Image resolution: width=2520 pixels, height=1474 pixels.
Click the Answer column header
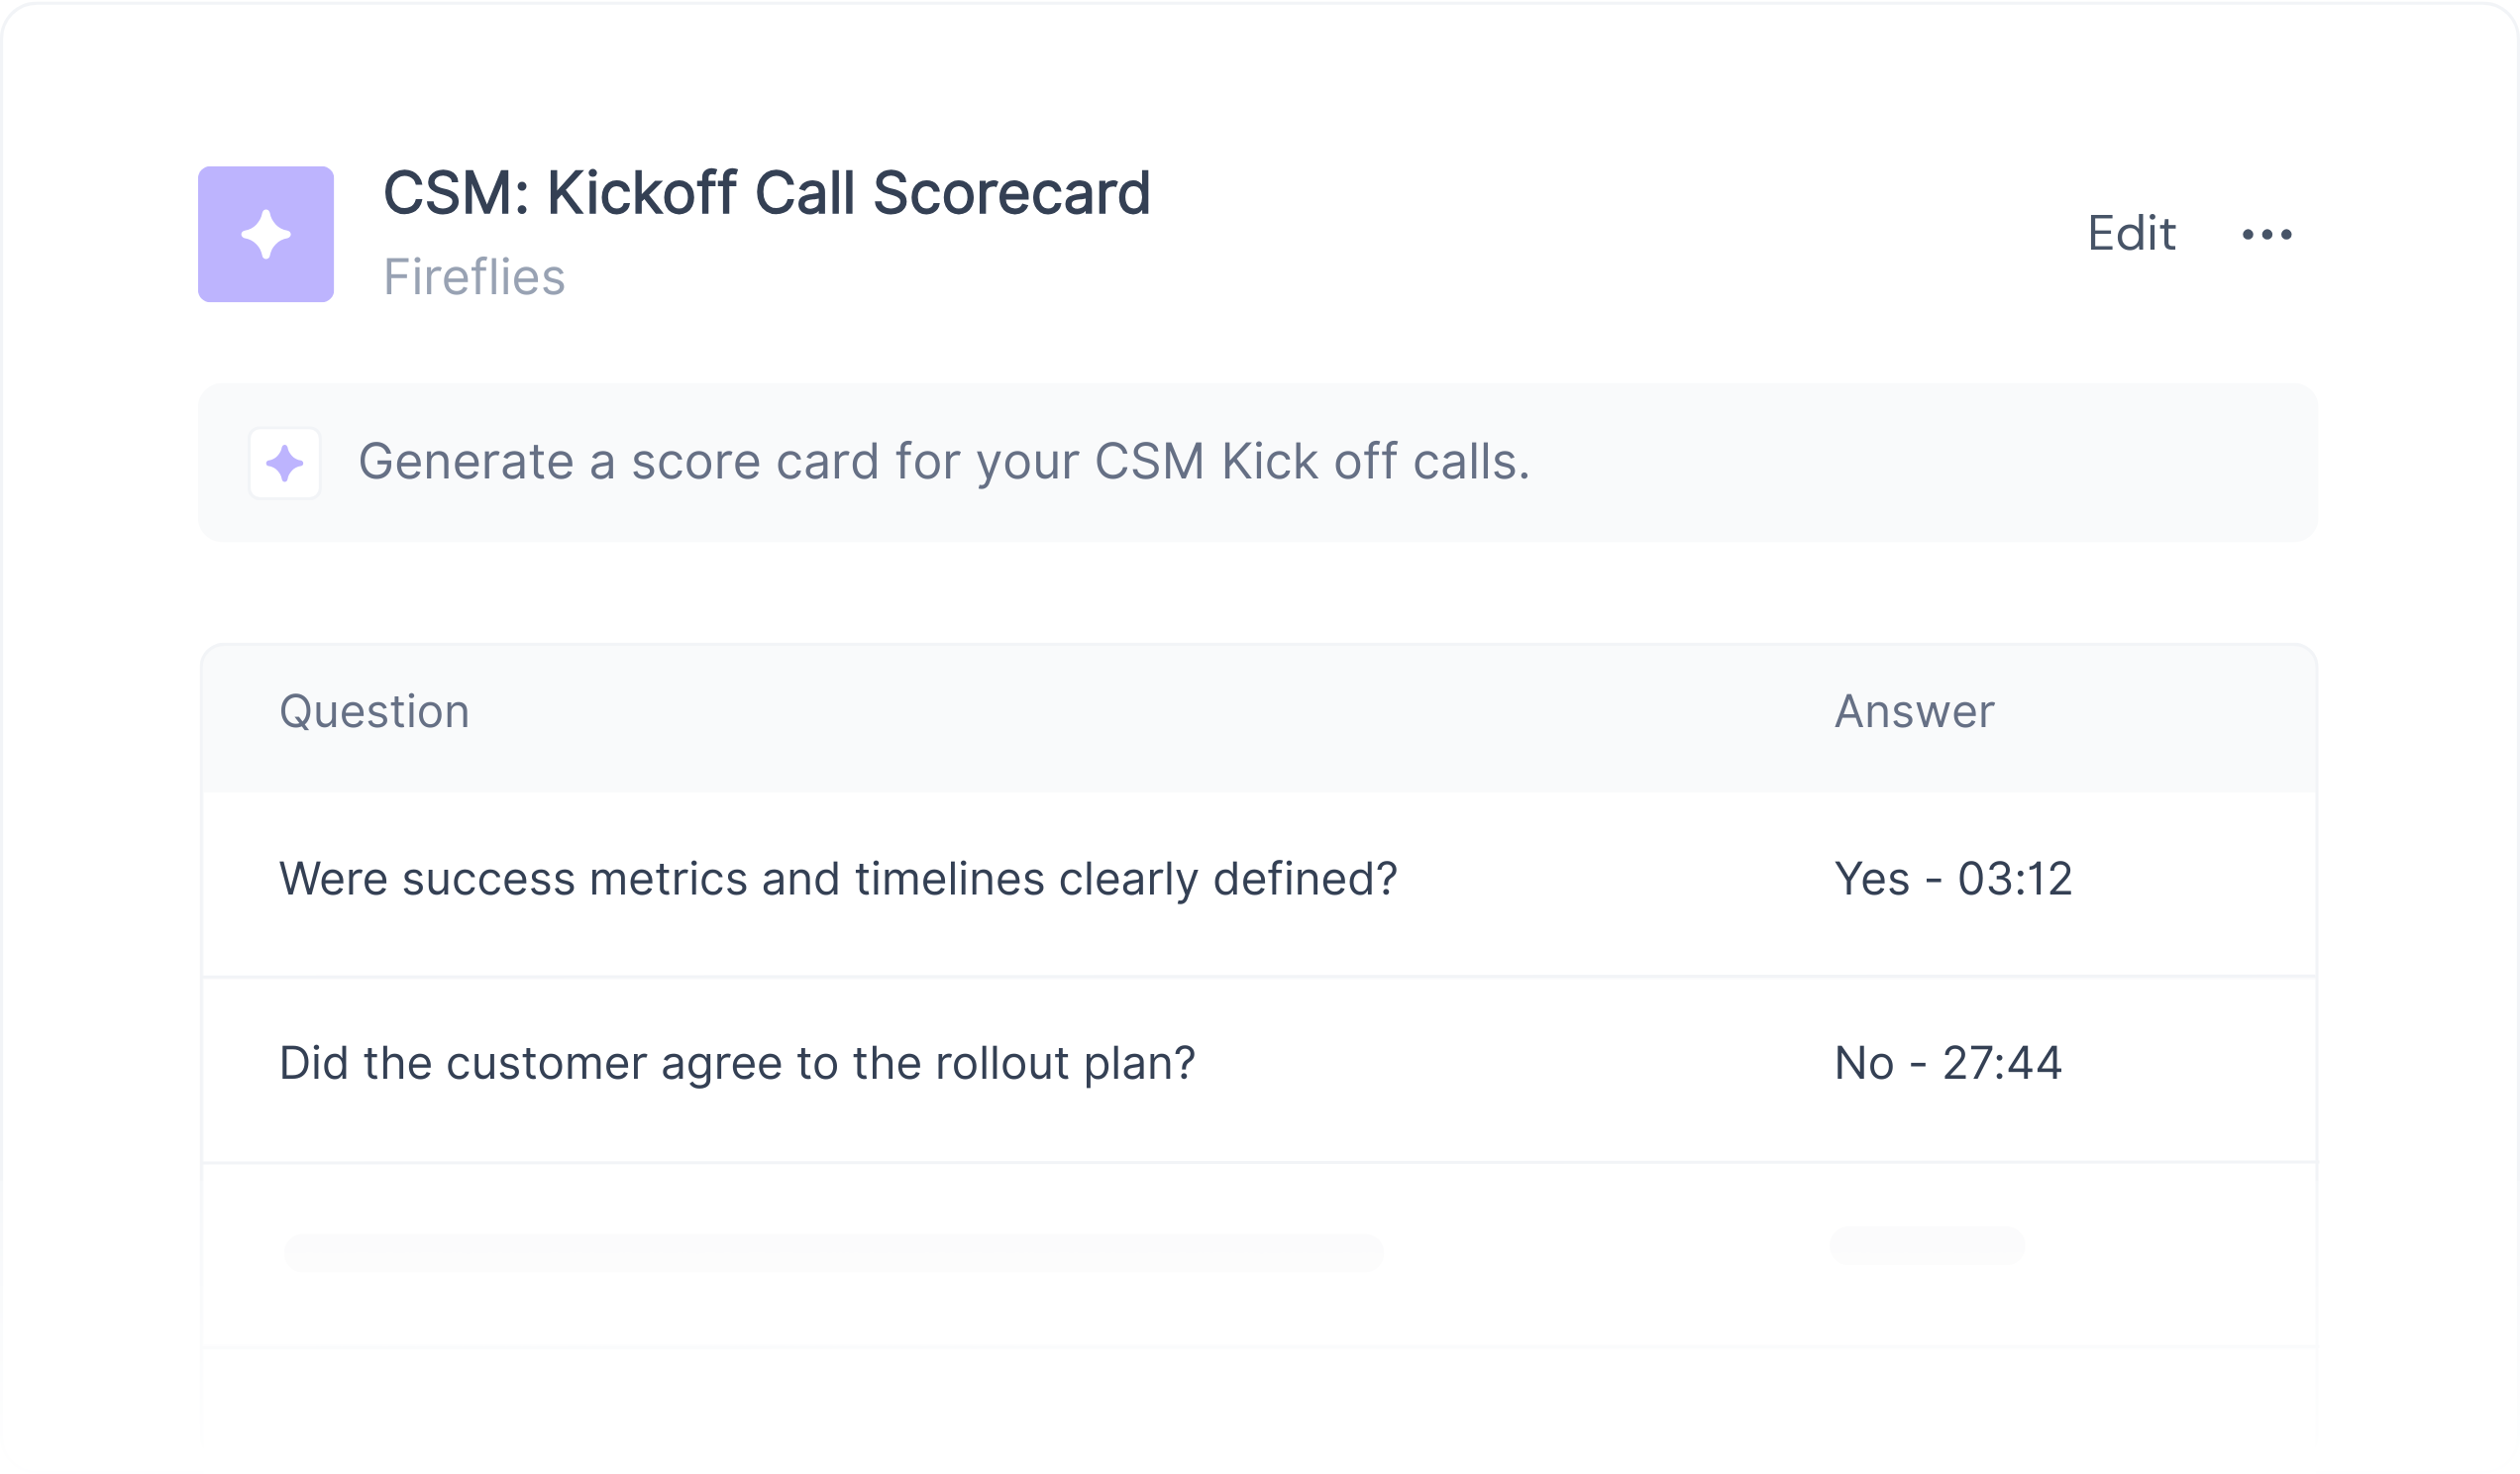1914,712
